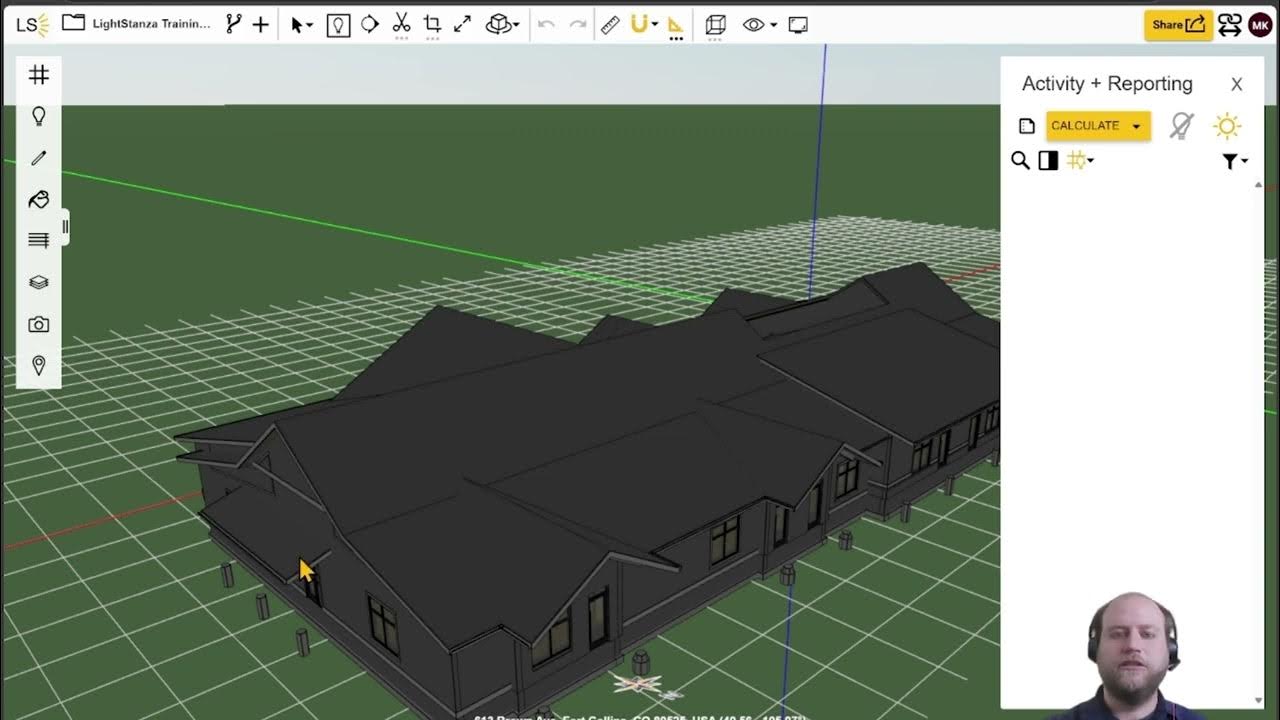Close the Activity + Reporting panel
The width and height of the screenshot is (1280, 720).
click(1236, 84)
